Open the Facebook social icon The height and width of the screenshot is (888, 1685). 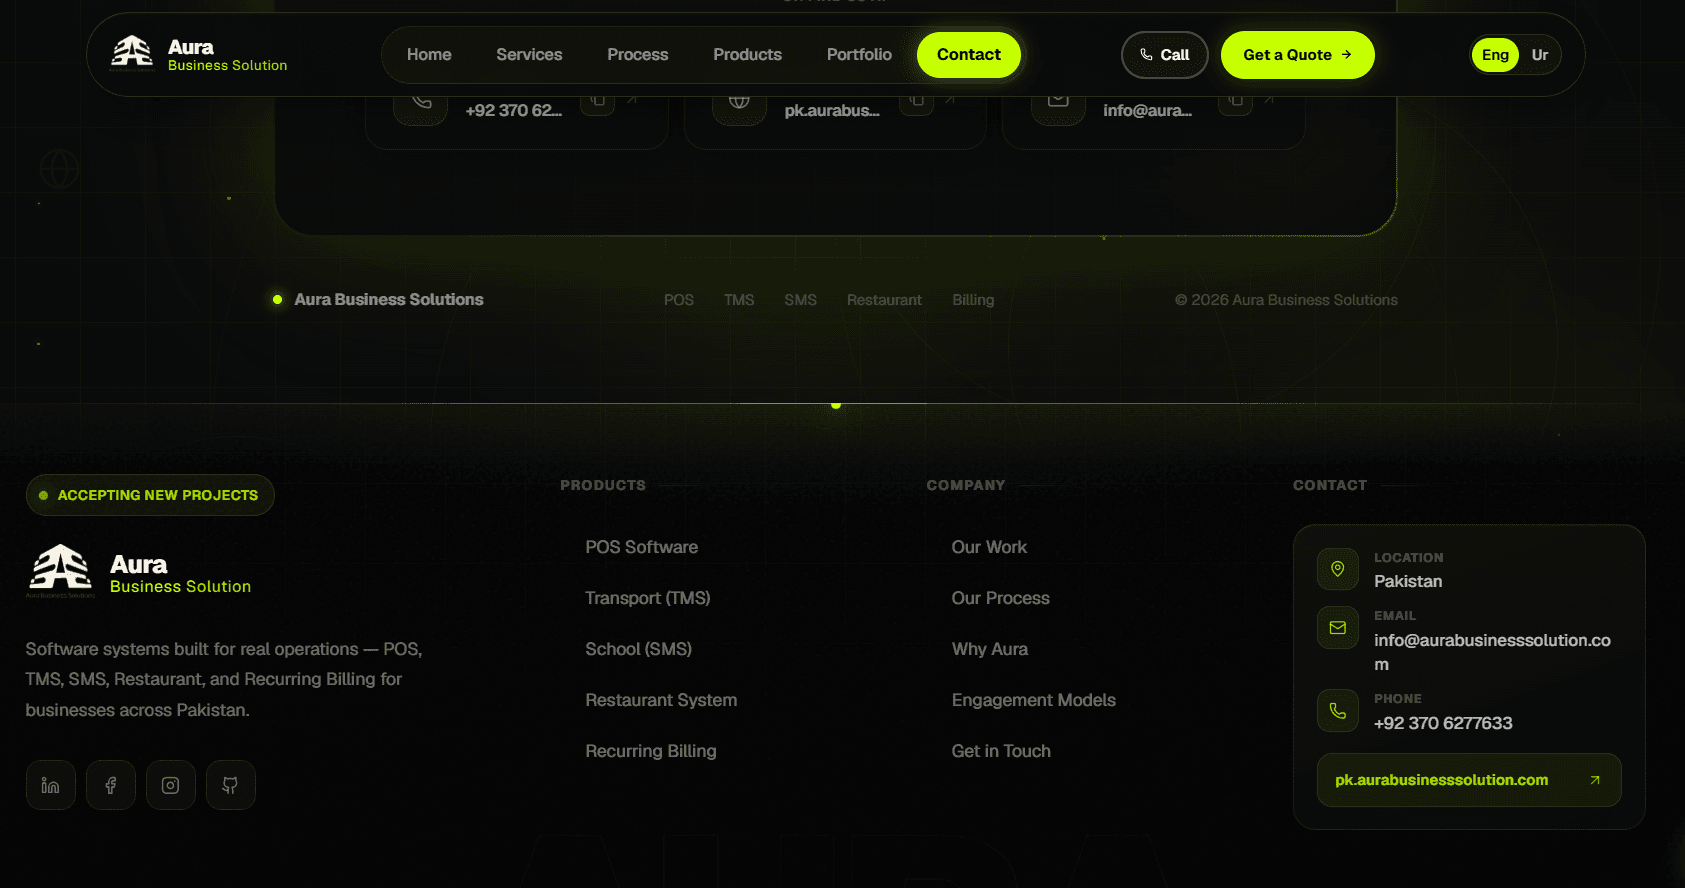click(111, 785)
